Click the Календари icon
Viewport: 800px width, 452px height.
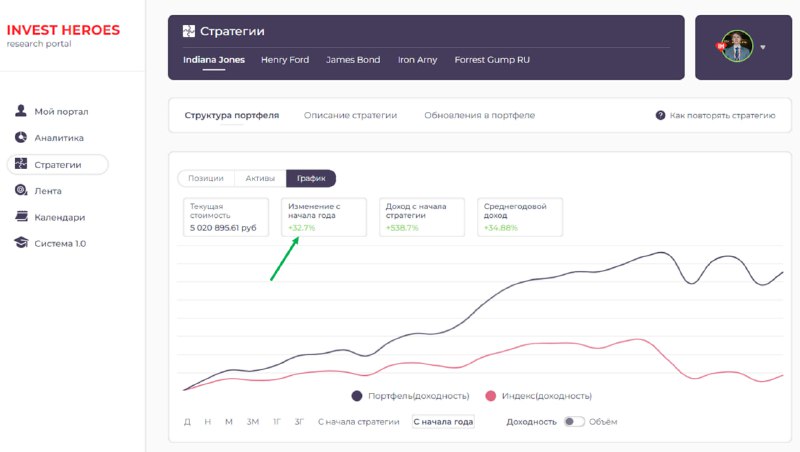(21, 216)
